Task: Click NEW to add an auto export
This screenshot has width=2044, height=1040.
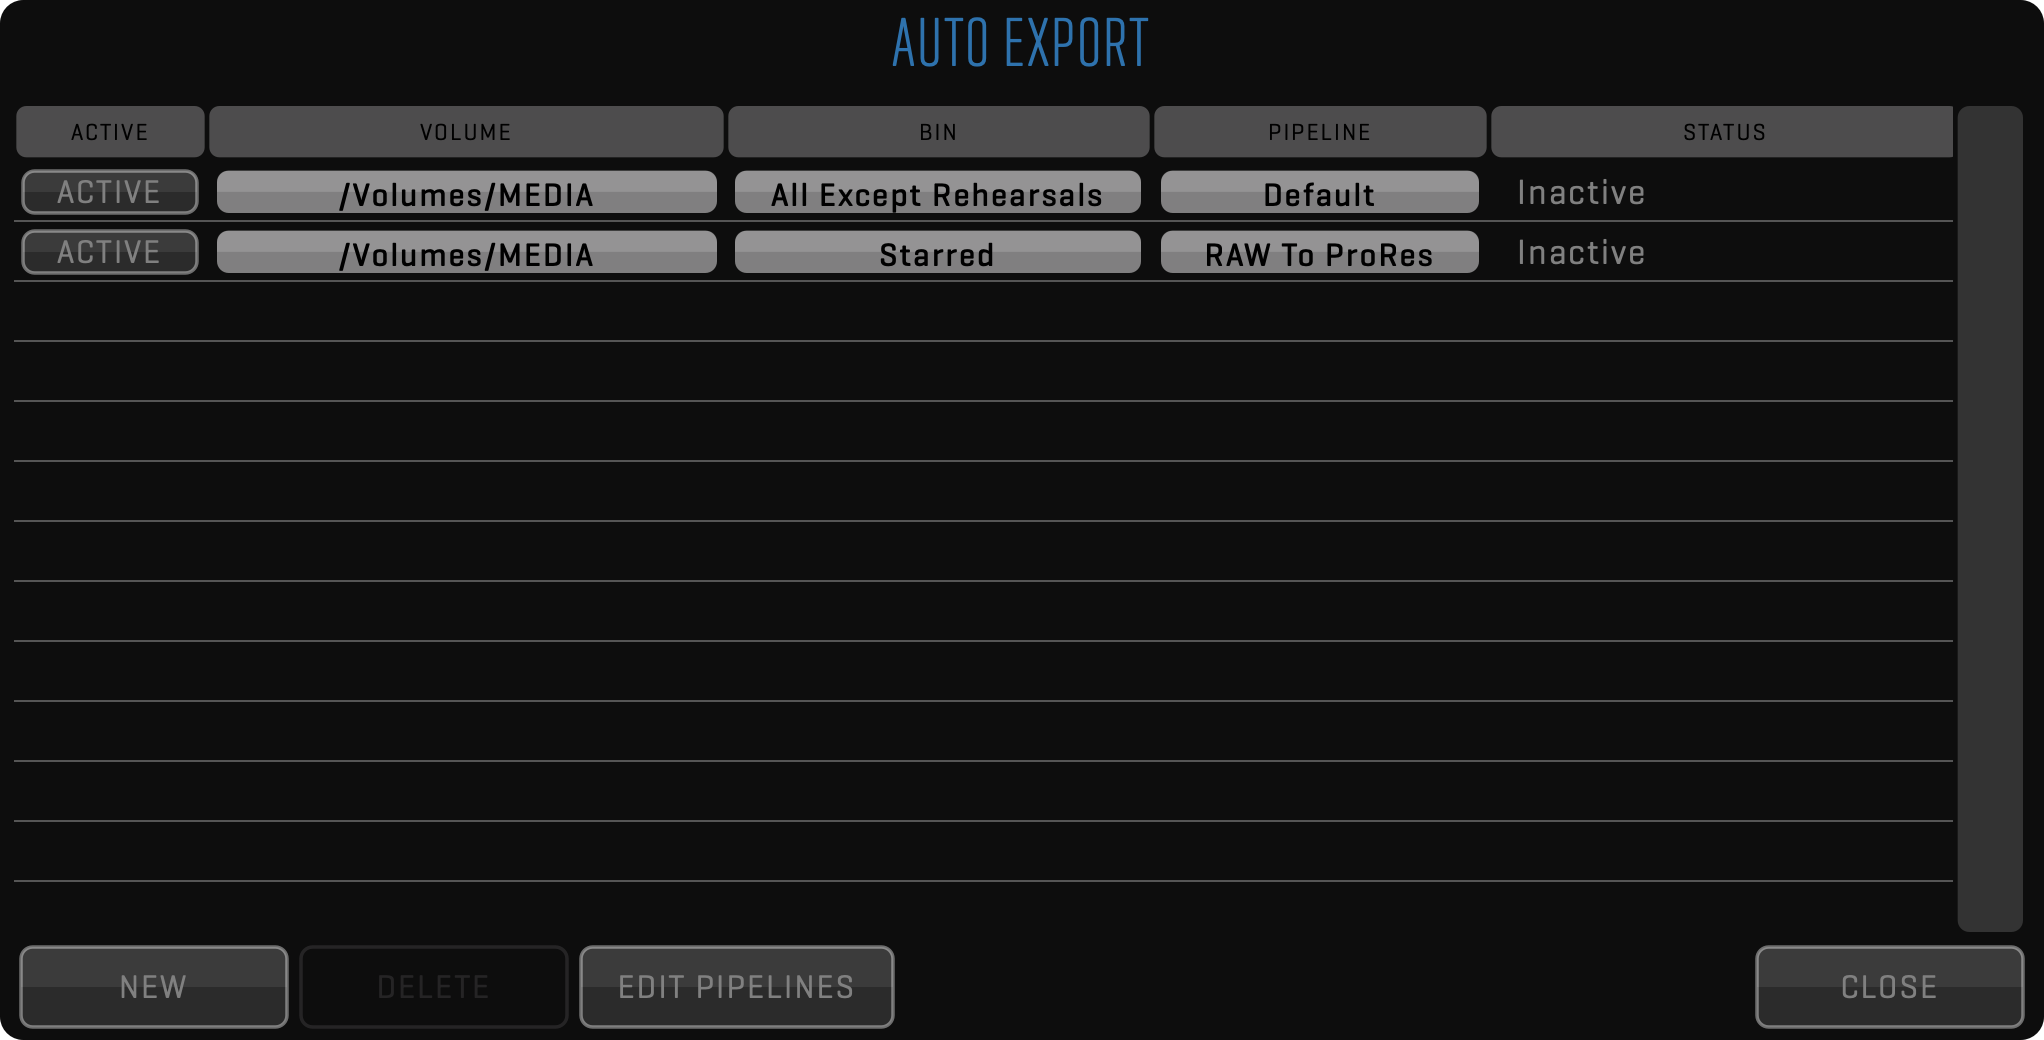Action: coord(154,987)
